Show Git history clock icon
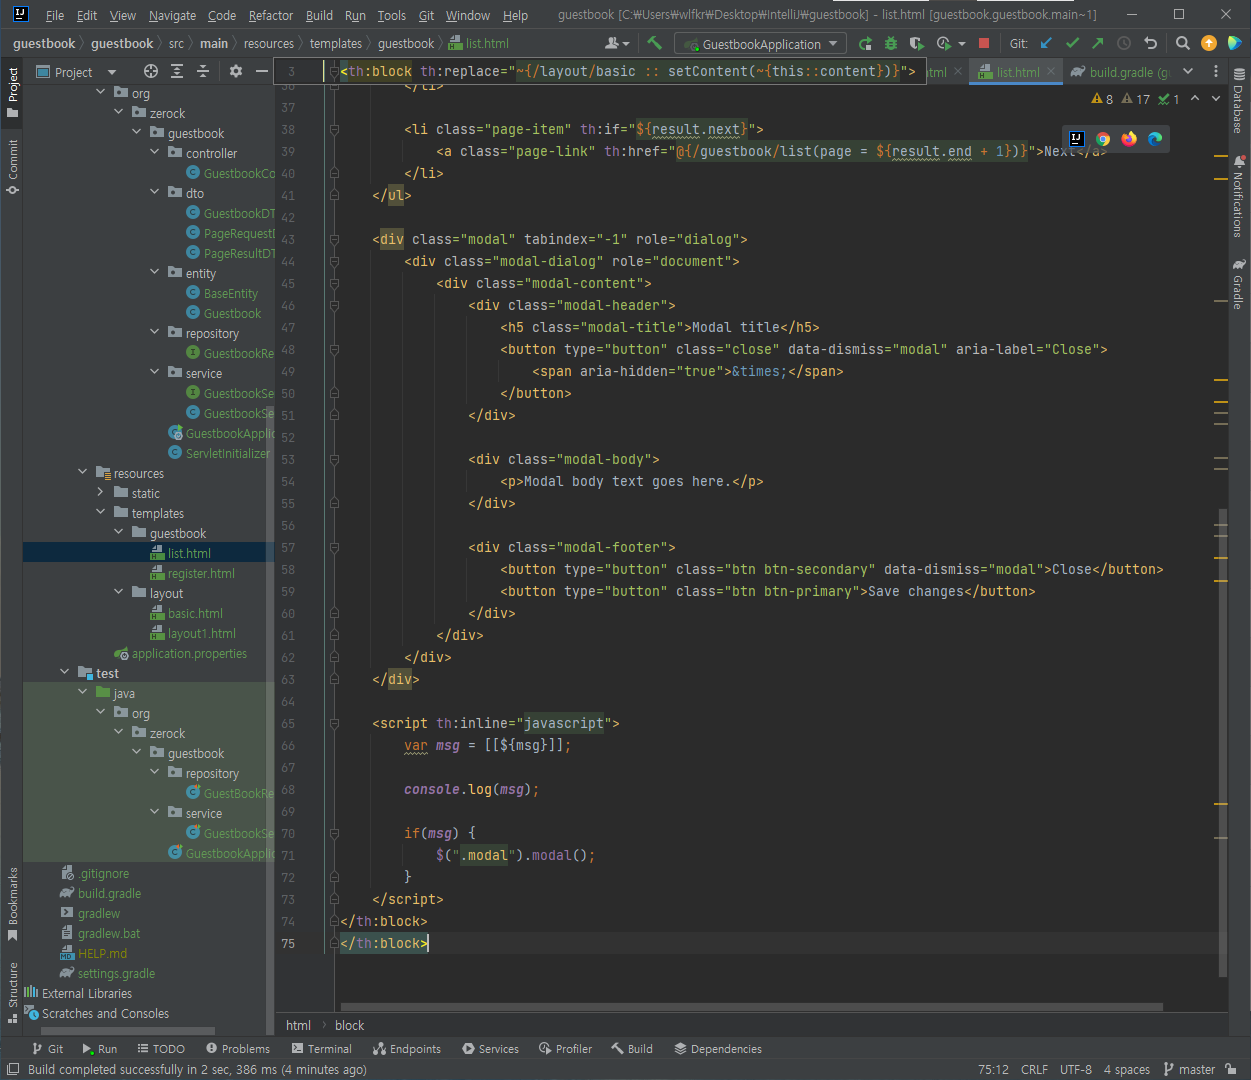The width and height of the screenshot is (1251, 1080). (1124, 43)
